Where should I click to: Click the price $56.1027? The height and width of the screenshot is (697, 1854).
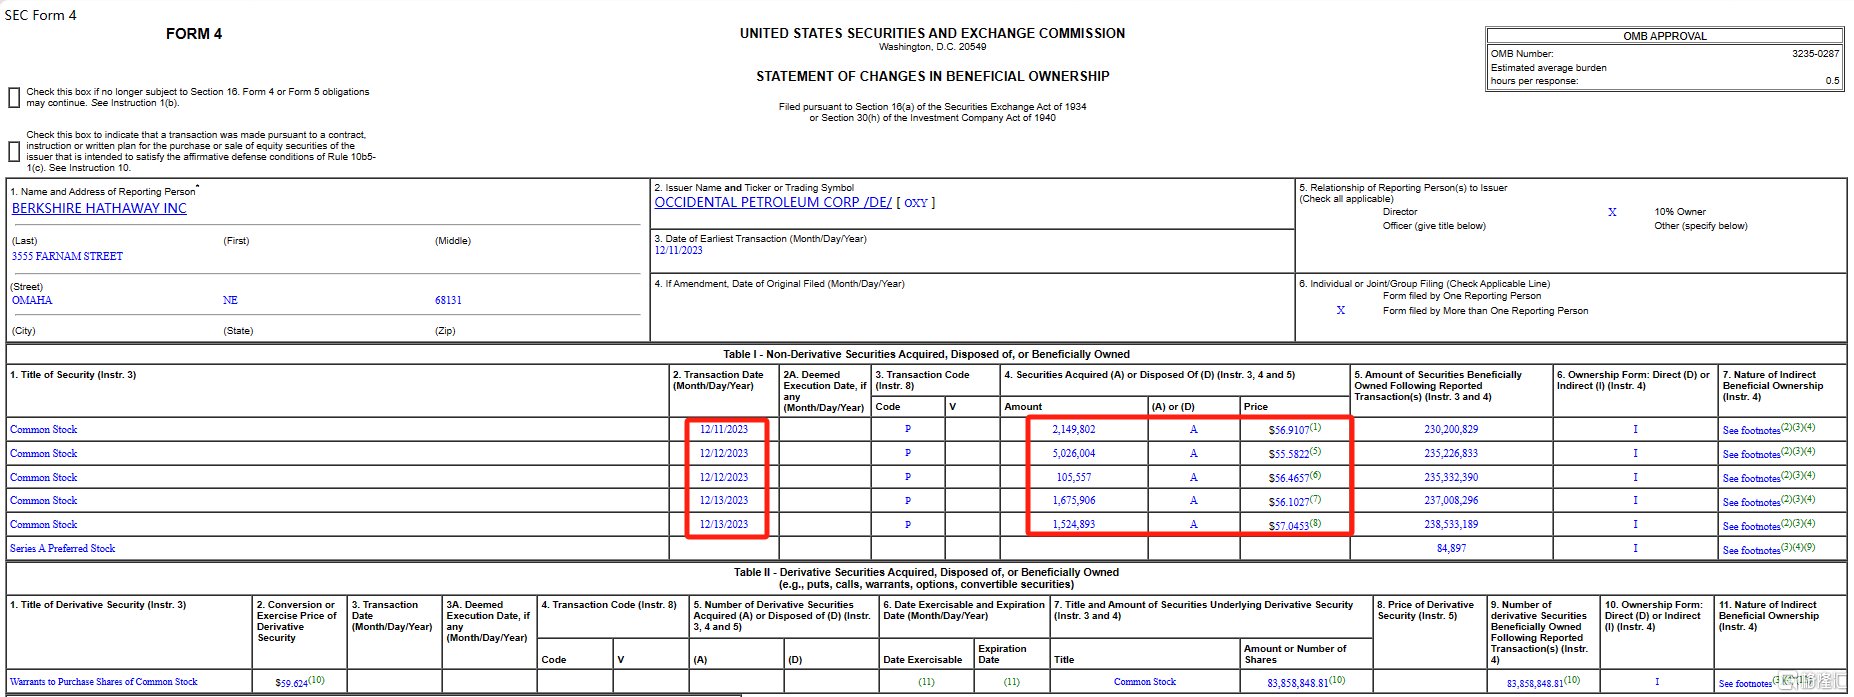click(1288, 502)
